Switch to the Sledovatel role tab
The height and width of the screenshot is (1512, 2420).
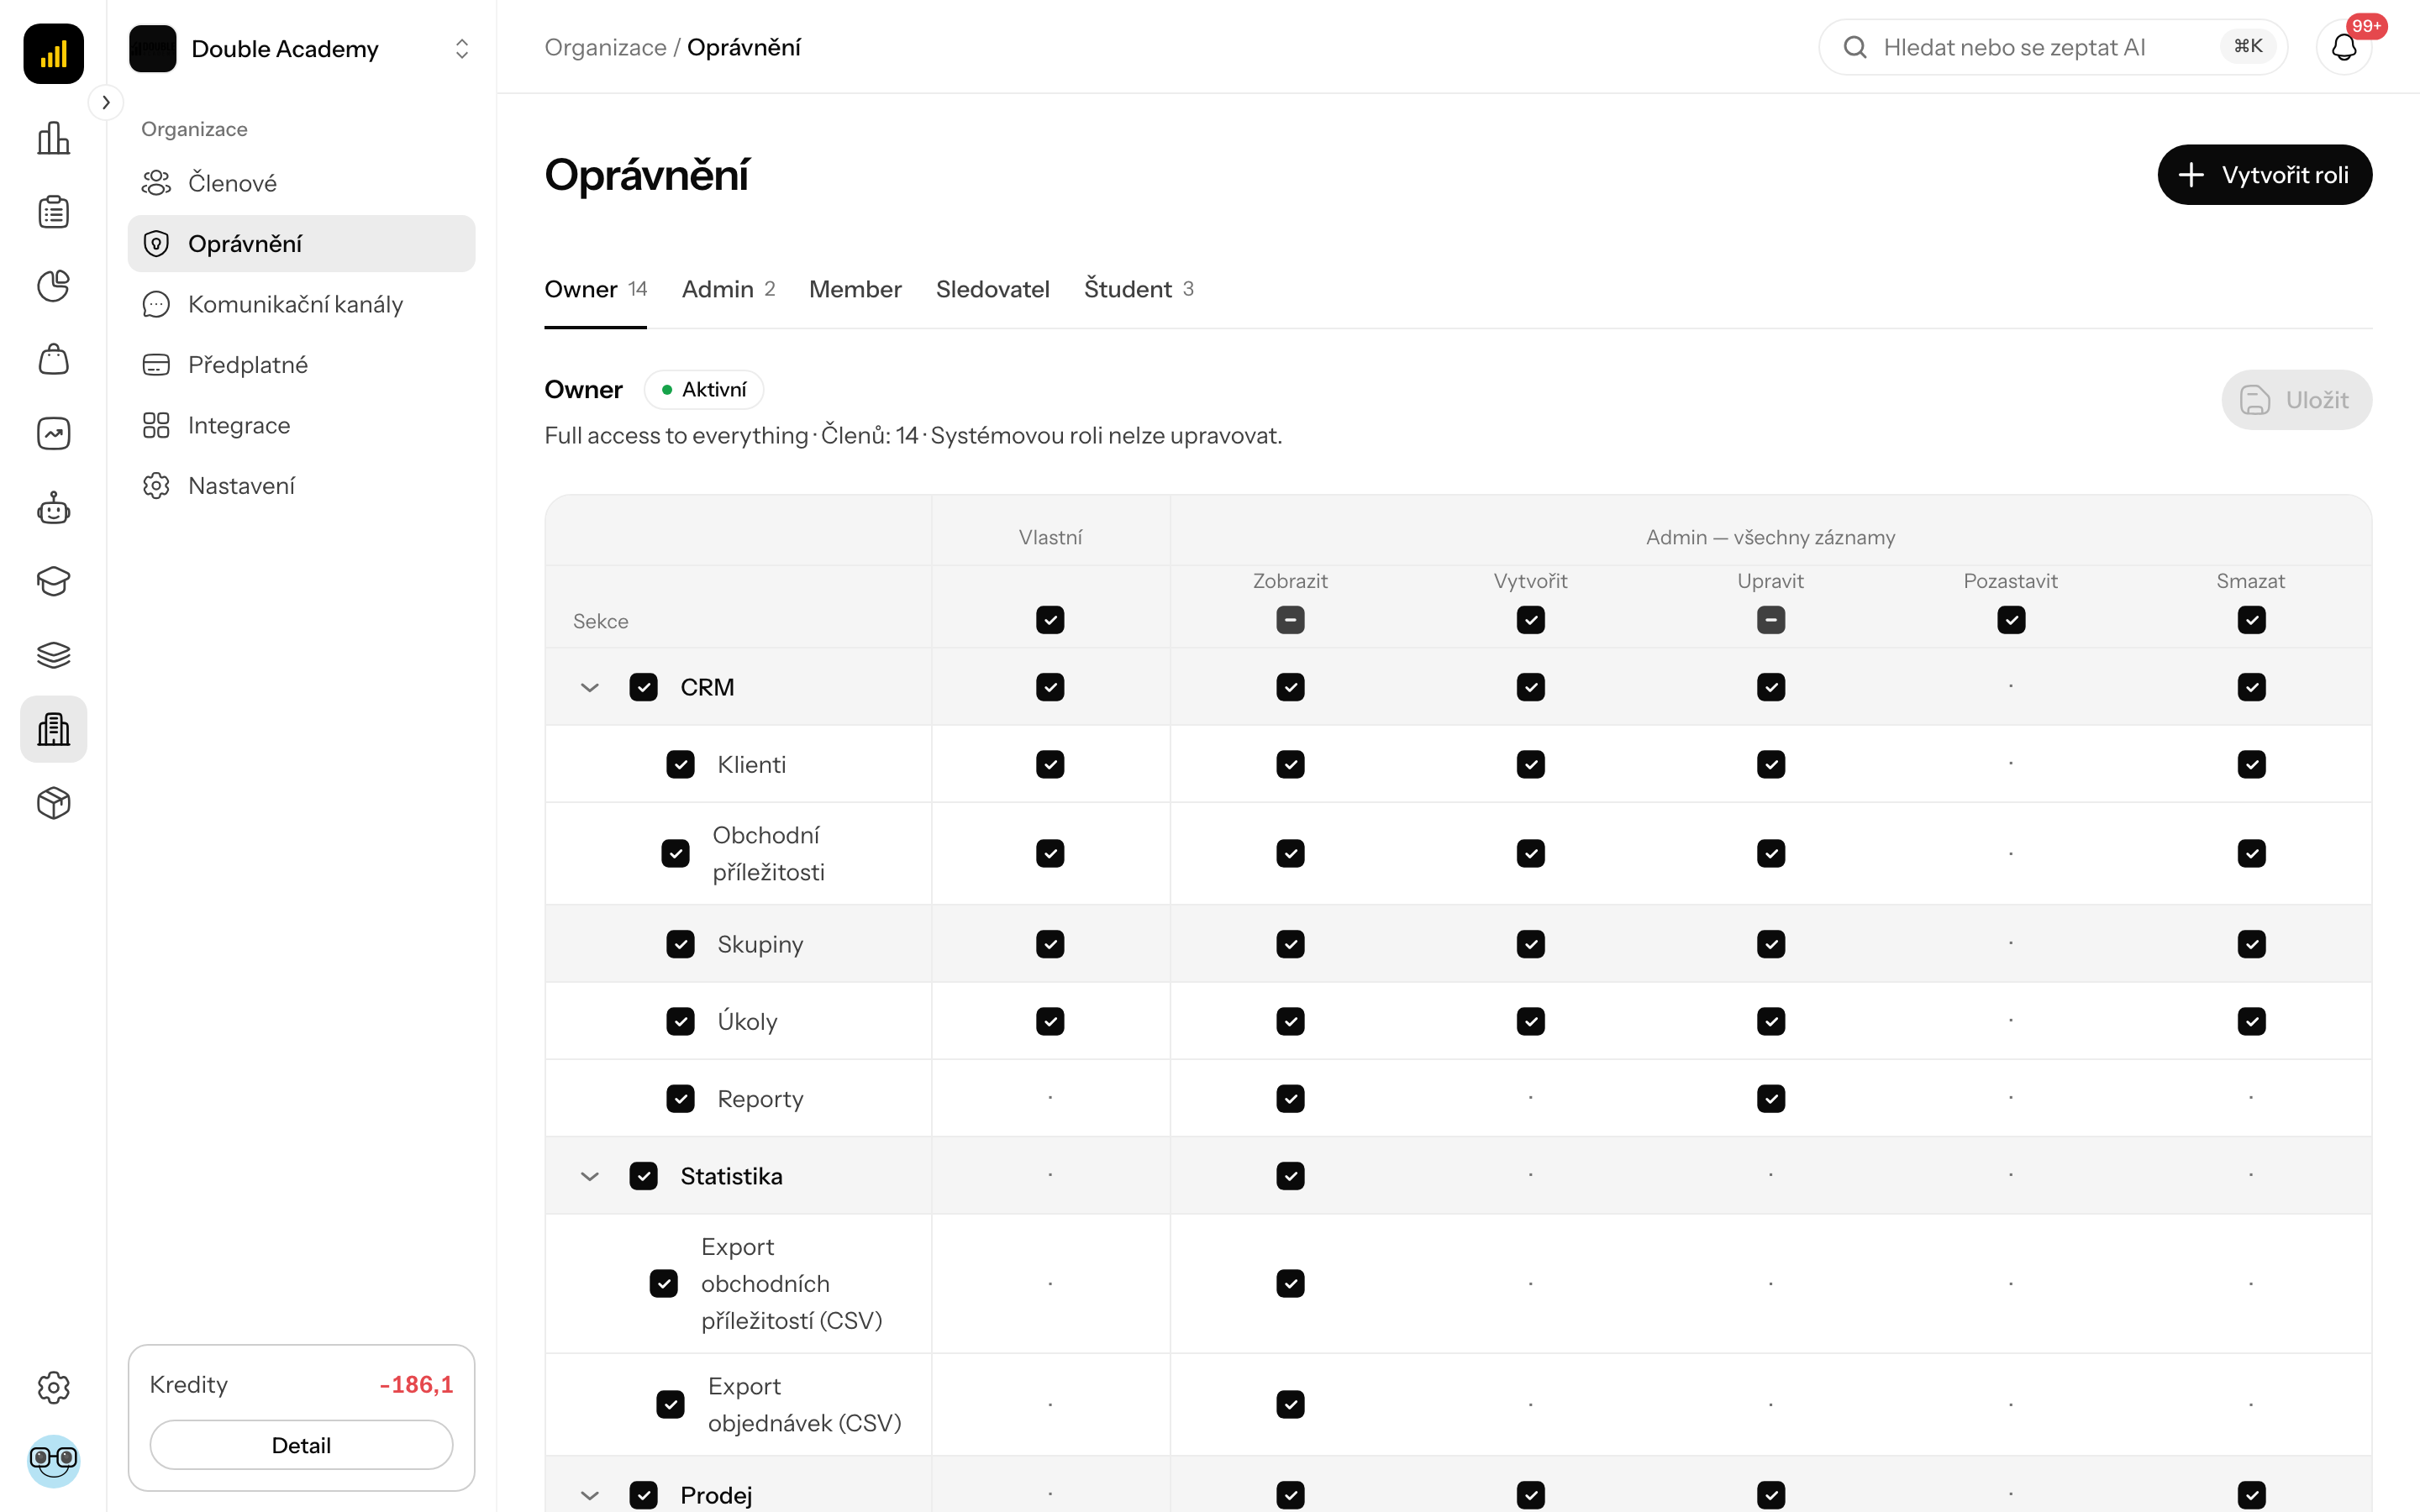pyautogui.click(x=992, y=289)
